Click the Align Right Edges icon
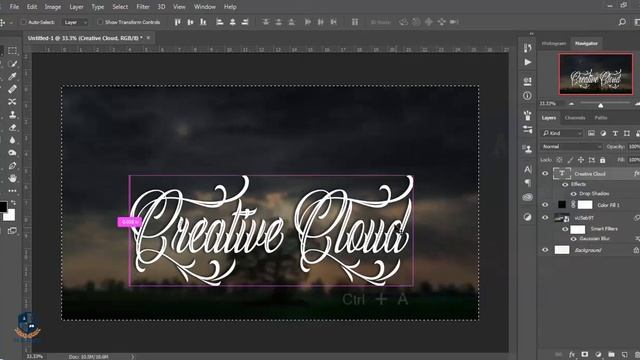This screenshot has width=640, height=360. coord(245,22)
